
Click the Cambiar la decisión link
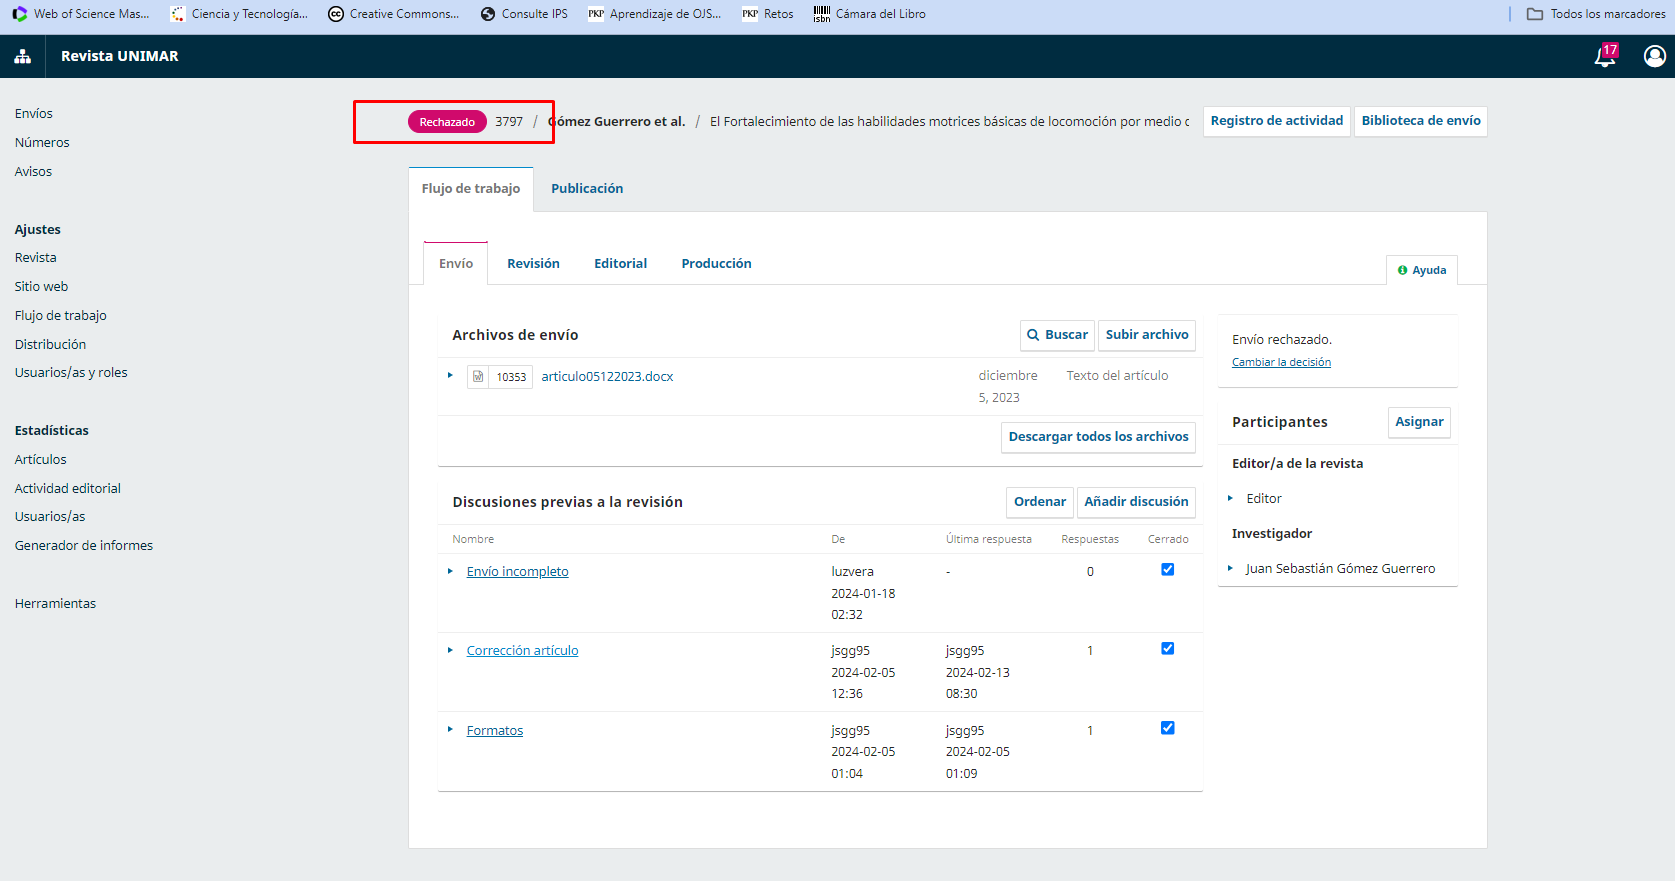[x=1281, y=362]
